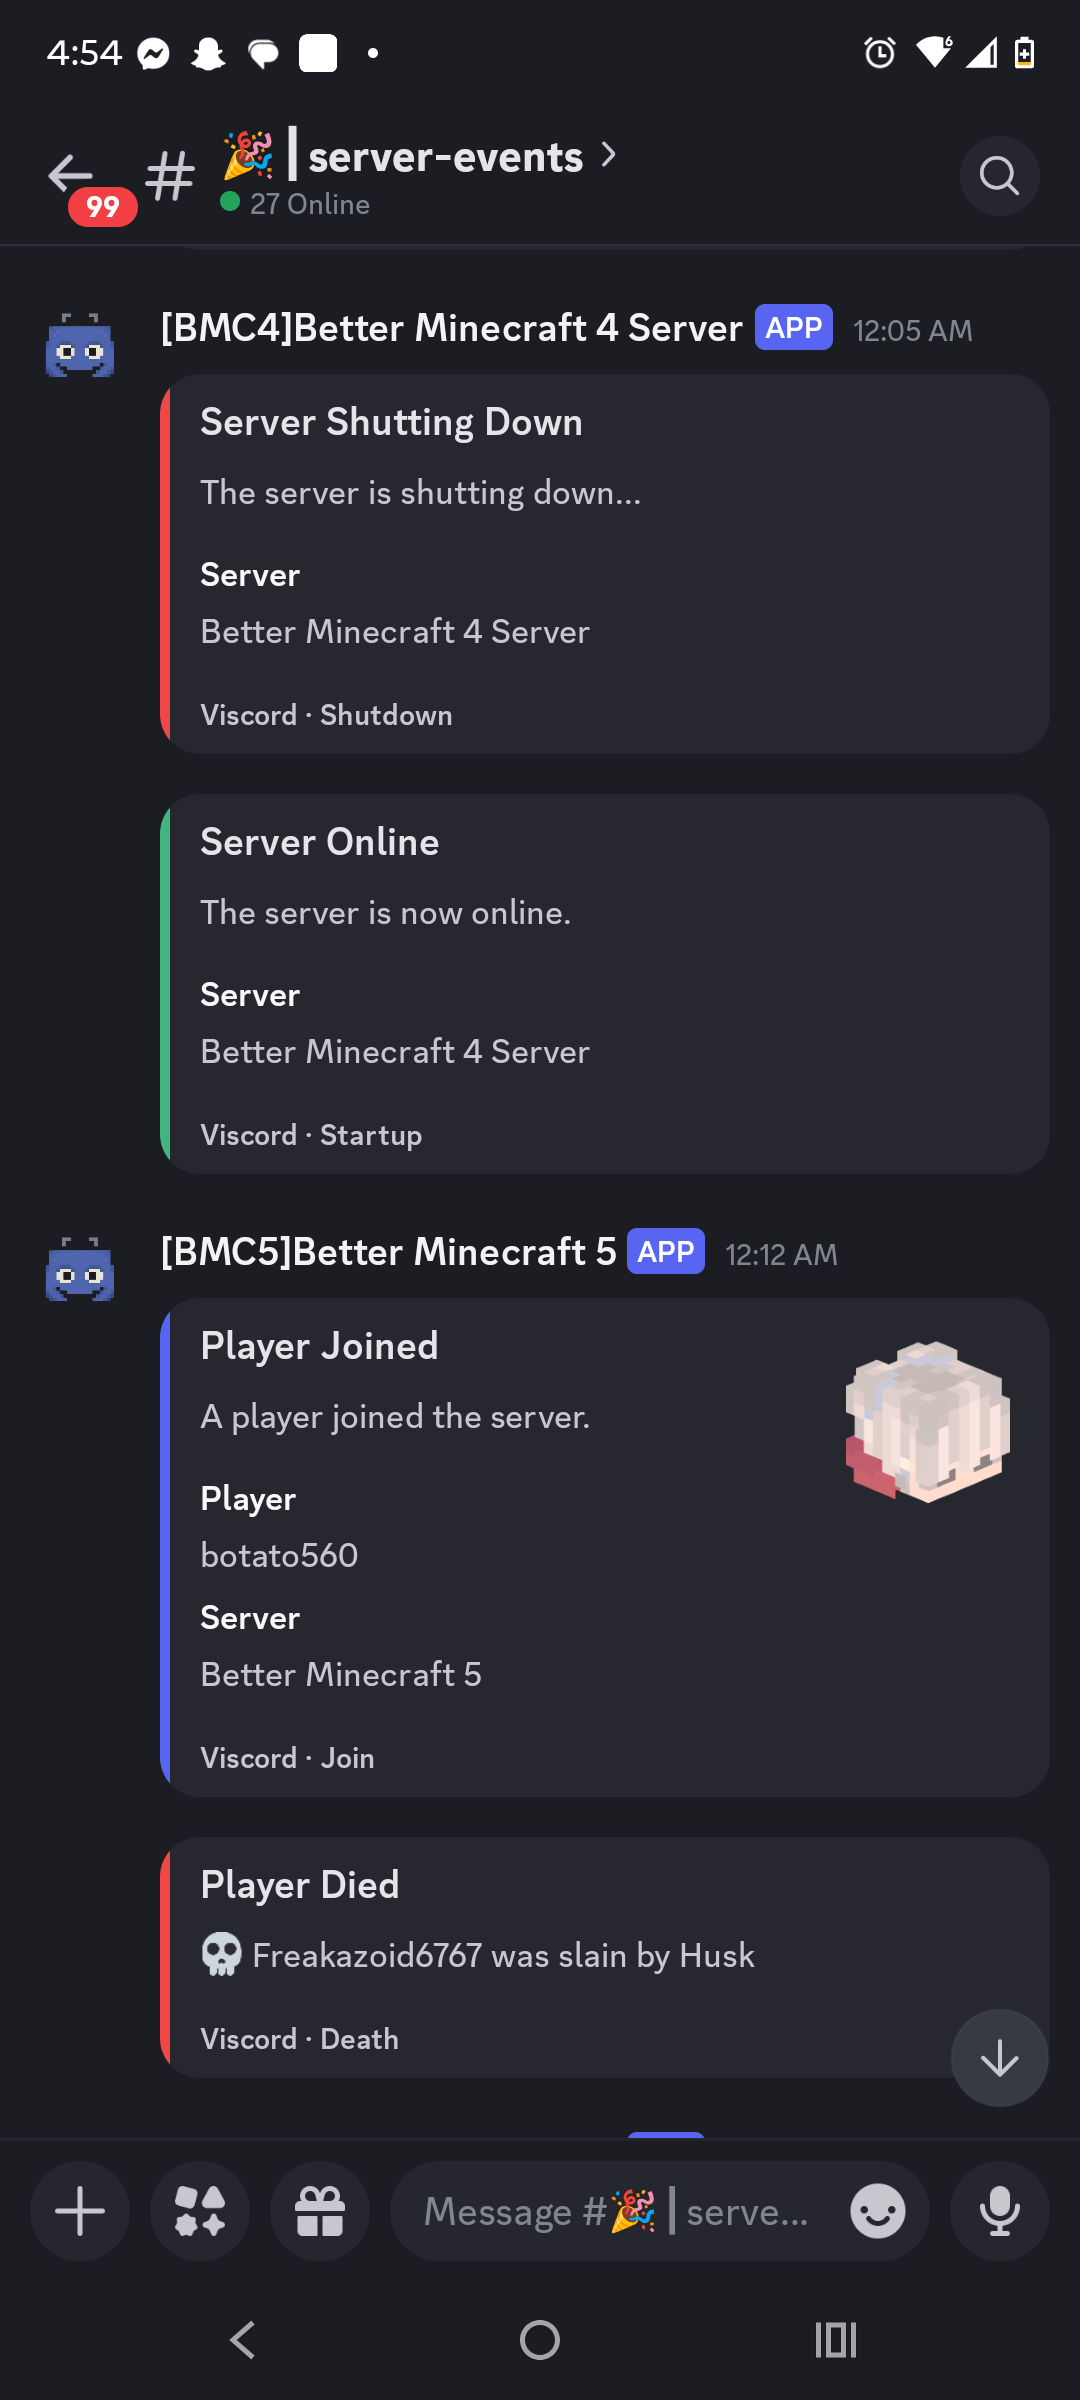Tap Android recent apps button

836,2340
